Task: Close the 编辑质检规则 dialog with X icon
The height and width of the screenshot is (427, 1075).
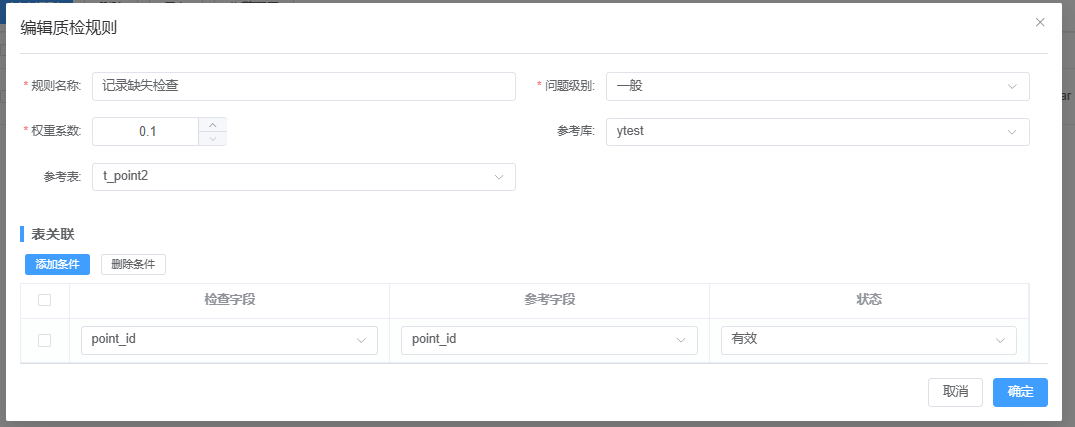Action: [1040, 22]
